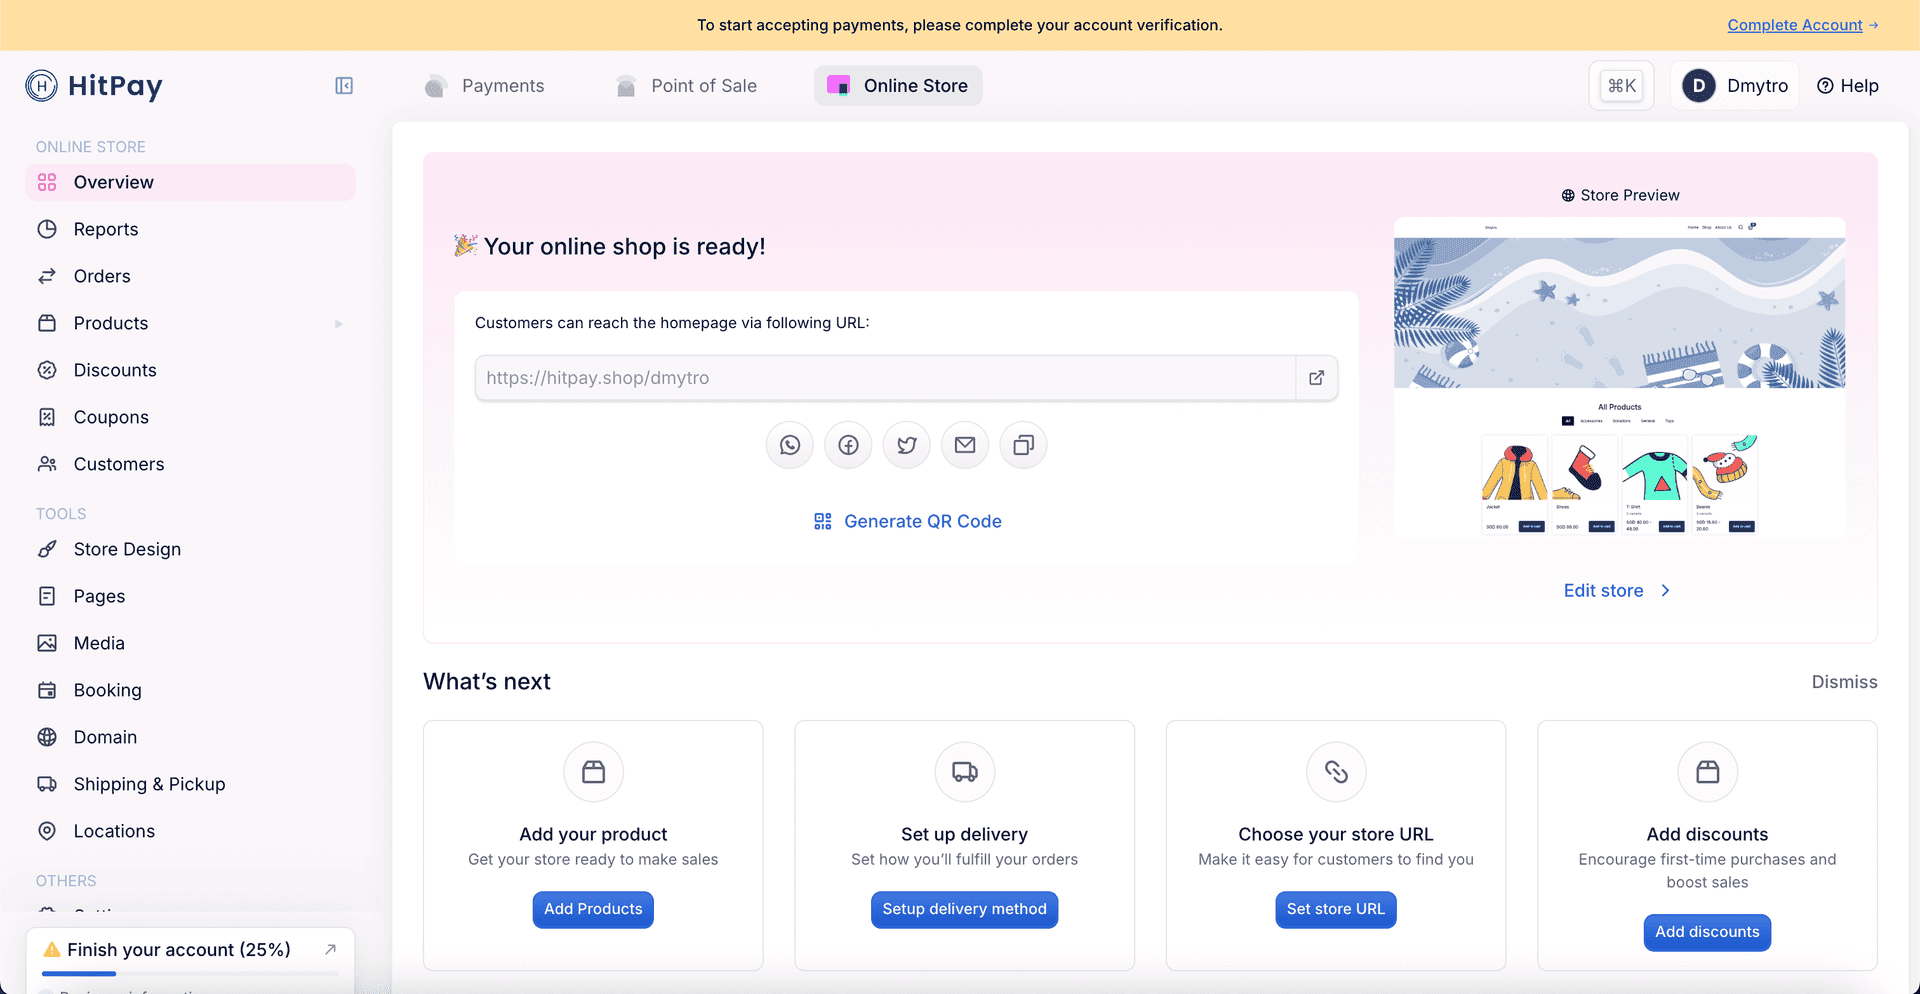Open Store Design in the Tools section
Viewport: 1920px width, 994px height.
point(127,549)
